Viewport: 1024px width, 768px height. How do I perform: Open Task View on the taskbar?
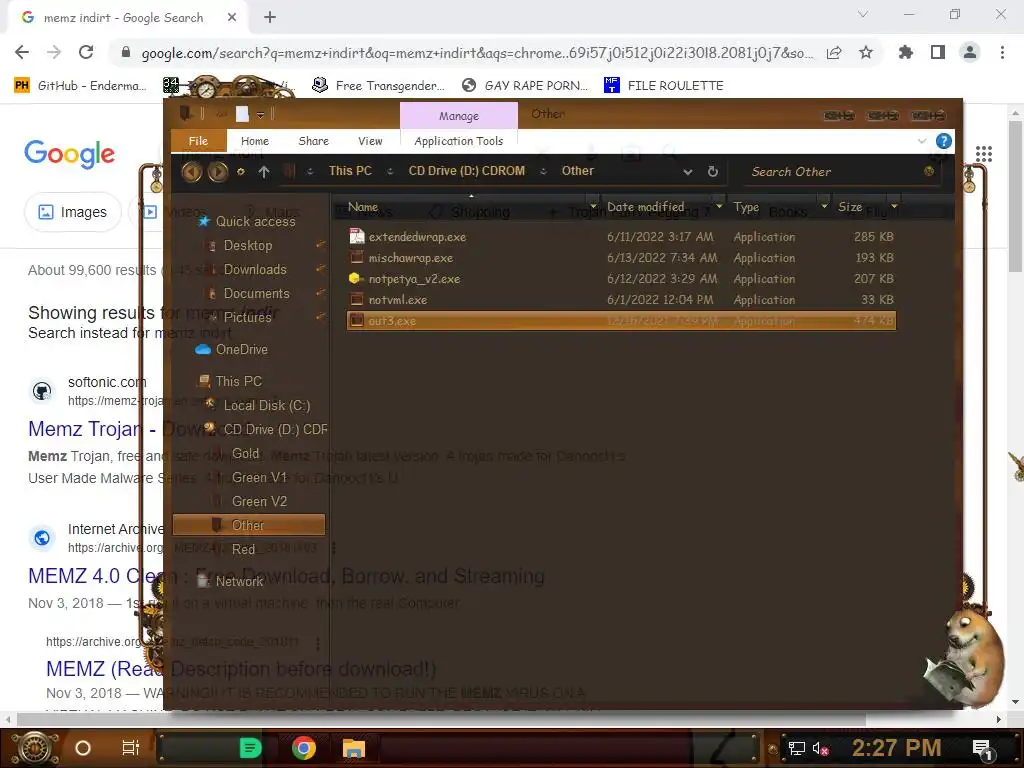(x=131, y=748)
